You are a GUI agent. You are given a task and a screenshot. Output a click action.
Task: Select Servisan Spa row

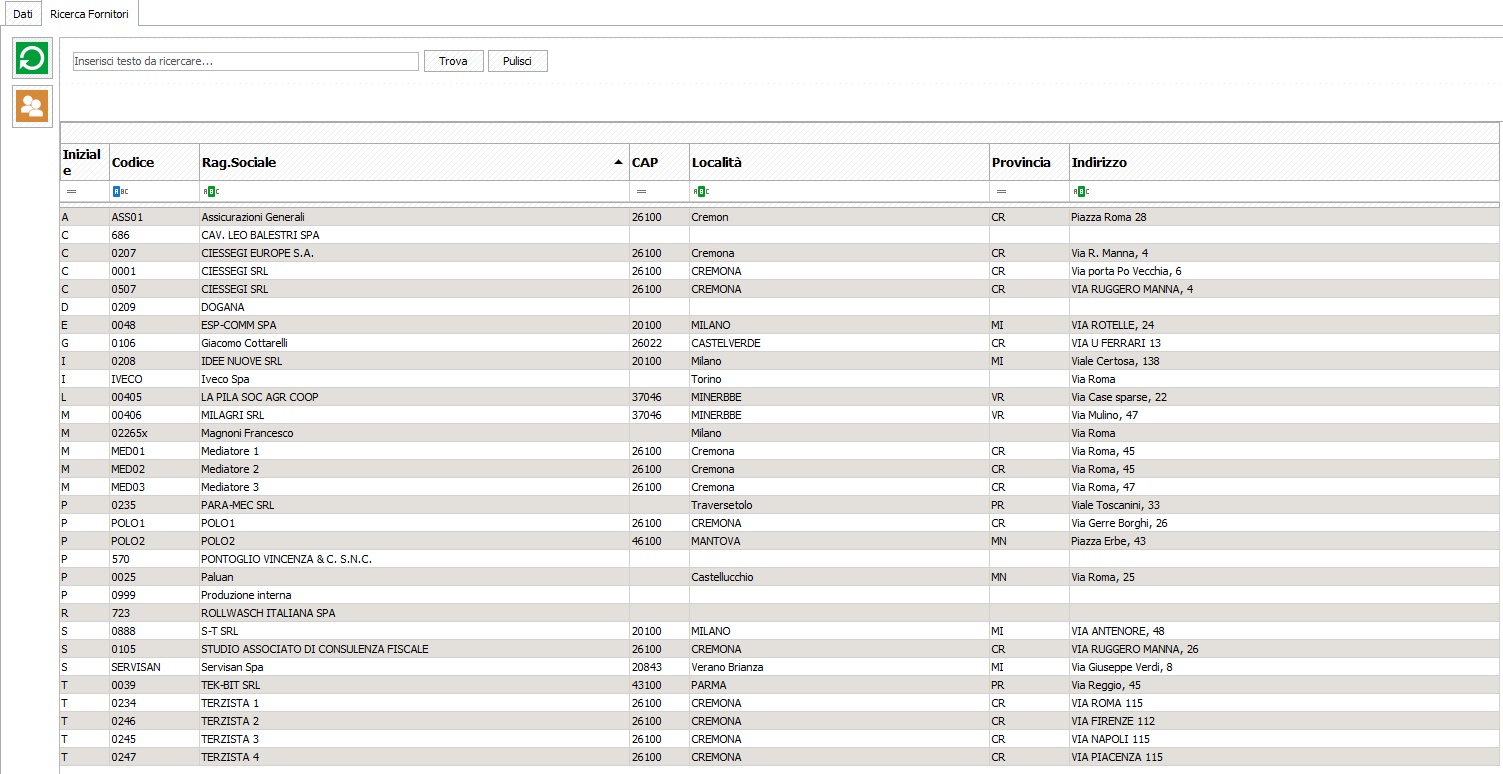pos(780,667)
